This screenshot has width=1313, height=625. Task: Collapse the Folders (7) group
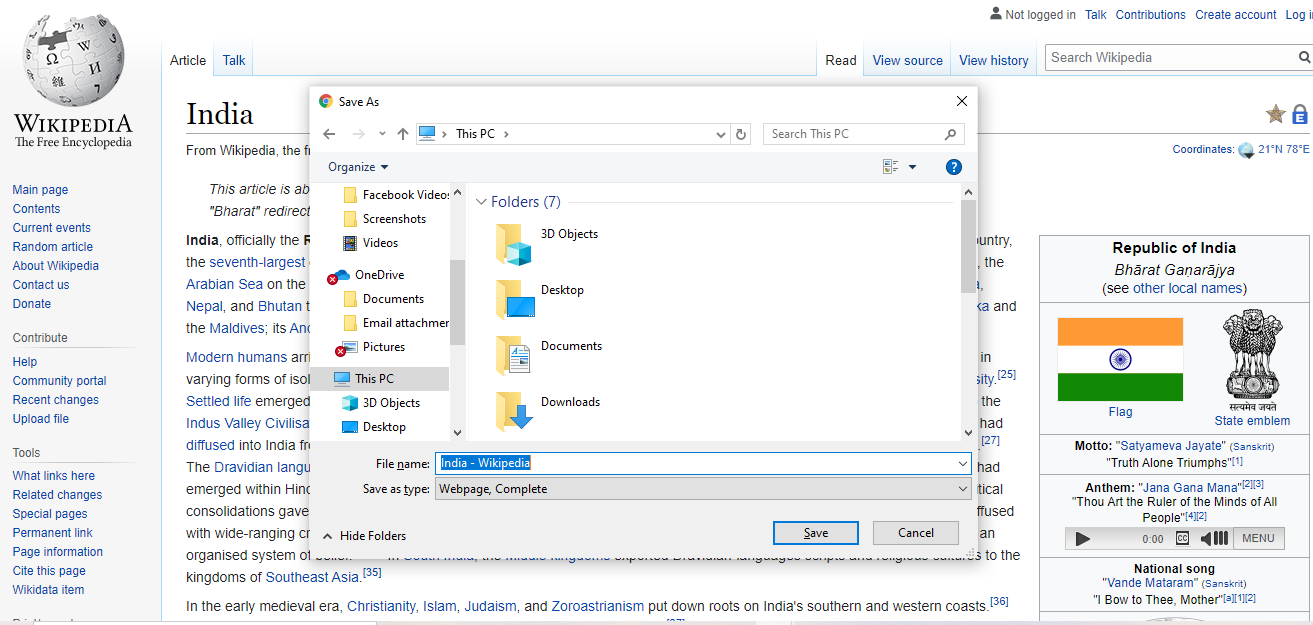pos(482,202)
